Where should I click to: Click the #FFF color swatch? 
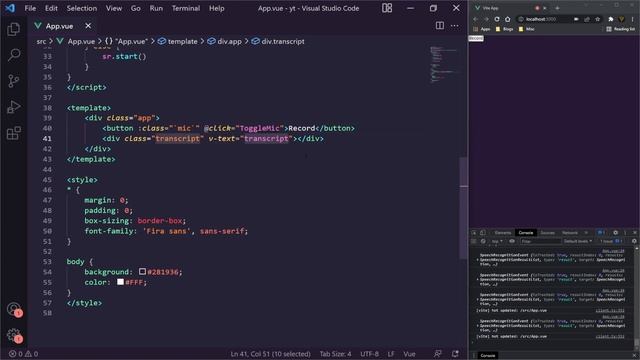click(120, 282)
